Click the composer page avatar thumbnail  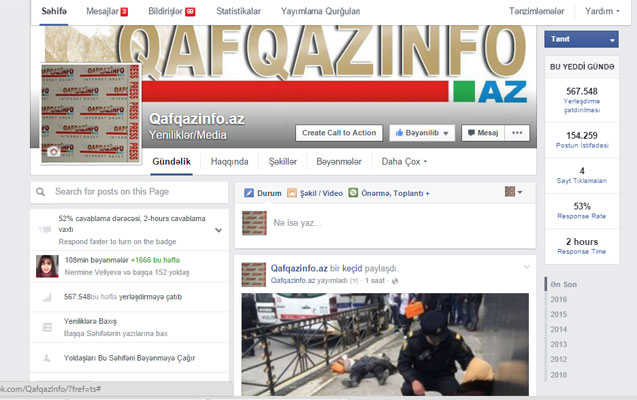click(x=254, y=223)
